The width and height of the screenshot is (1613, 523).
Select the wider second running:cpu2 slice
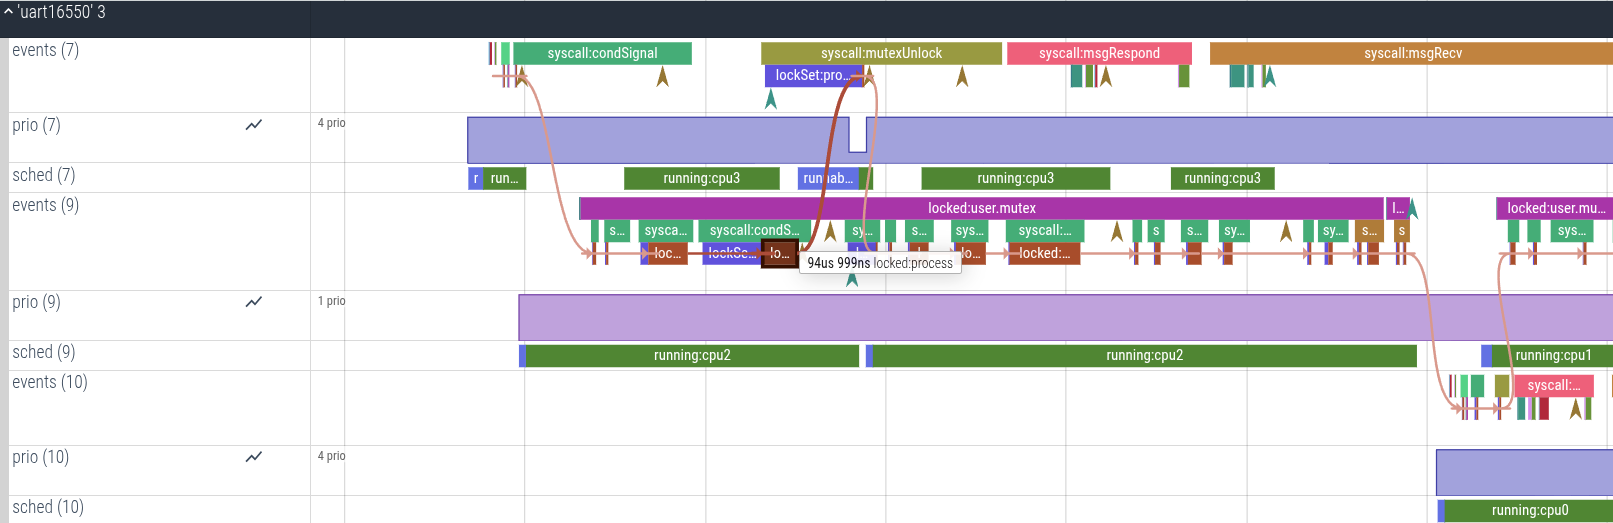[x=1144, y=355]
